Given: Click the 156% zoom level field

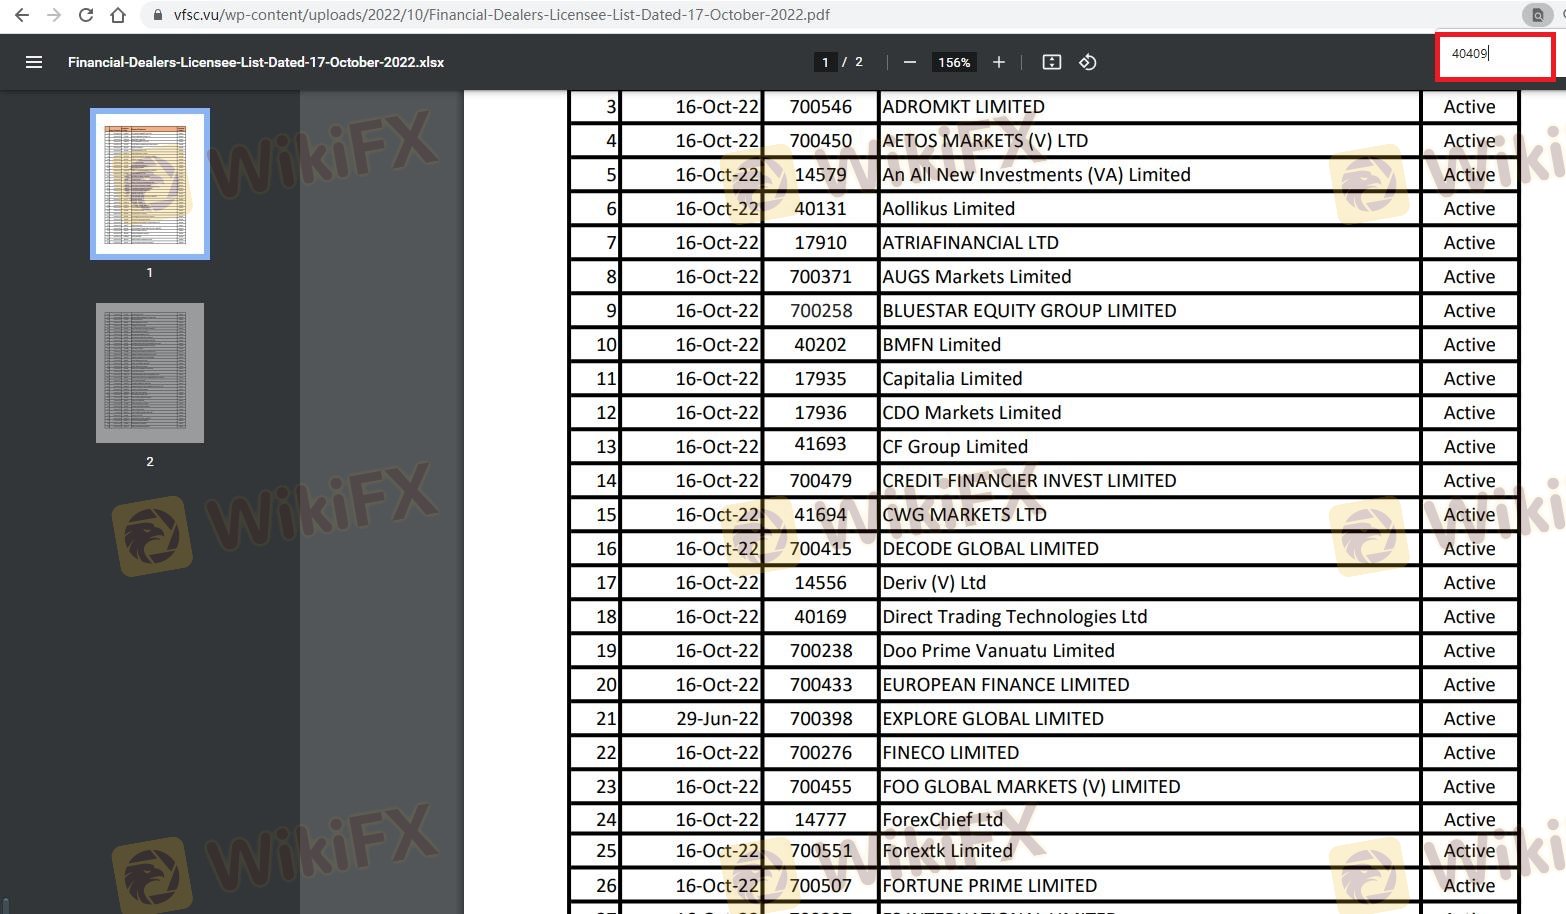Looking at the screenshot, I should pyautogui.click(x=953, y=62).
